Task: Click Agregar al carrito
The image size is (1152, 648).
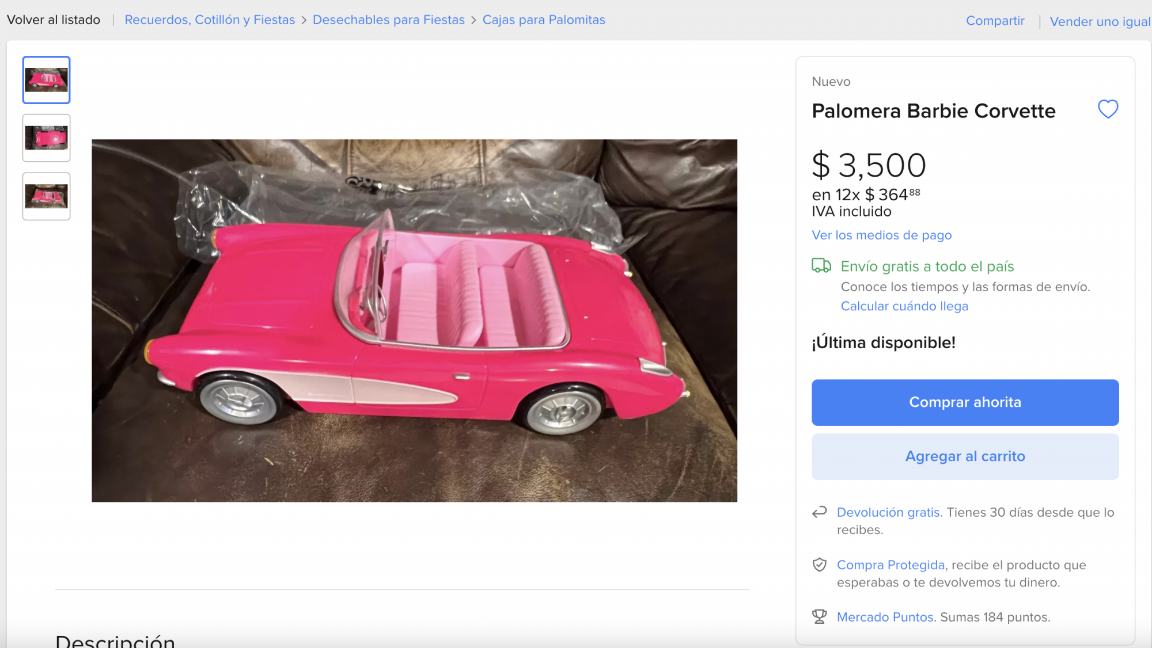Action: tap(964, 456)
